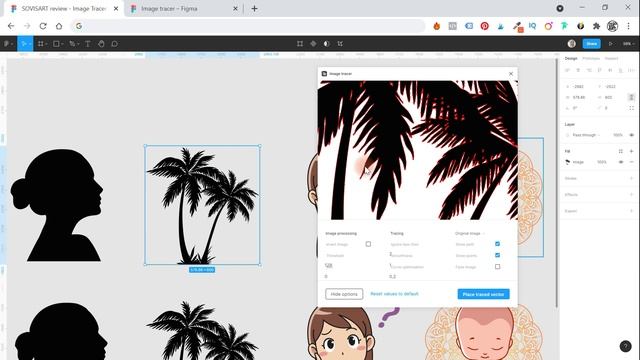640x360 pixels.
Task: Click Place traced vector button
Action: pyautogui.click(x=483, y=294)
